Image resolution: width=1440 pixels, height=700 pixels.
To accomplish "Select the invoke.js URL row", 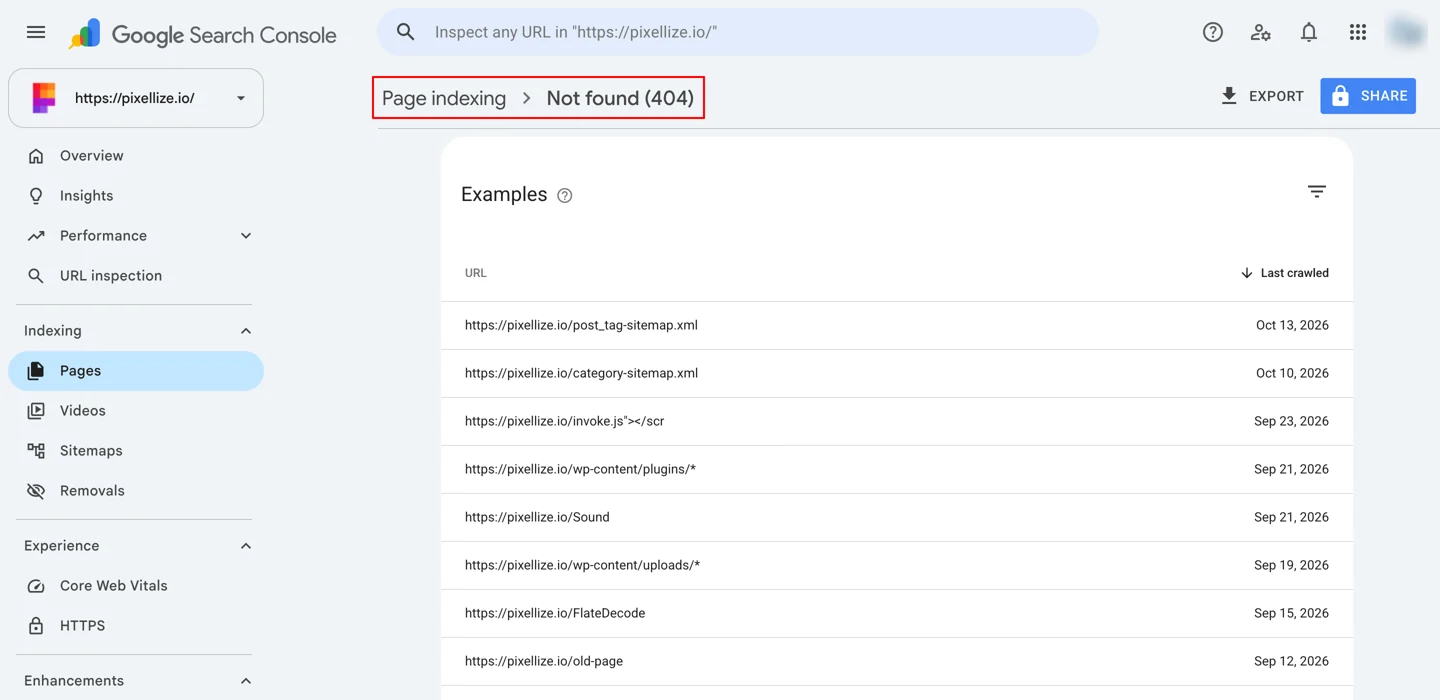I will pos(897,422).
